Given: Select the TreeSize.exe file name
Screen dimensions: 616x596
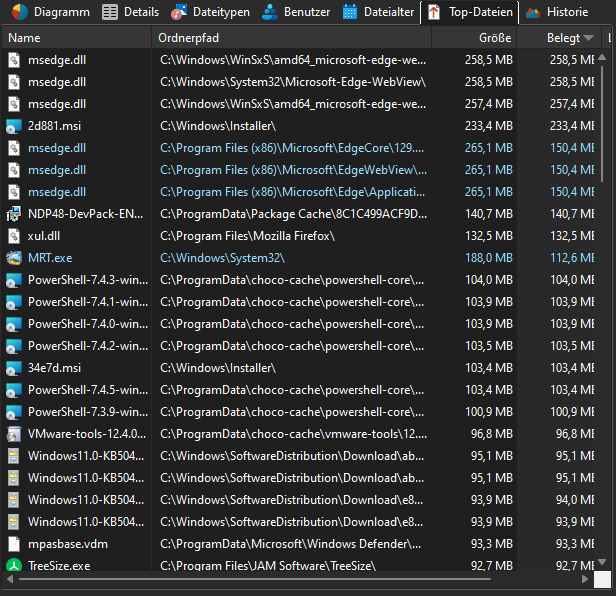Looking at the screenshot, I should (x=59, y=566).
